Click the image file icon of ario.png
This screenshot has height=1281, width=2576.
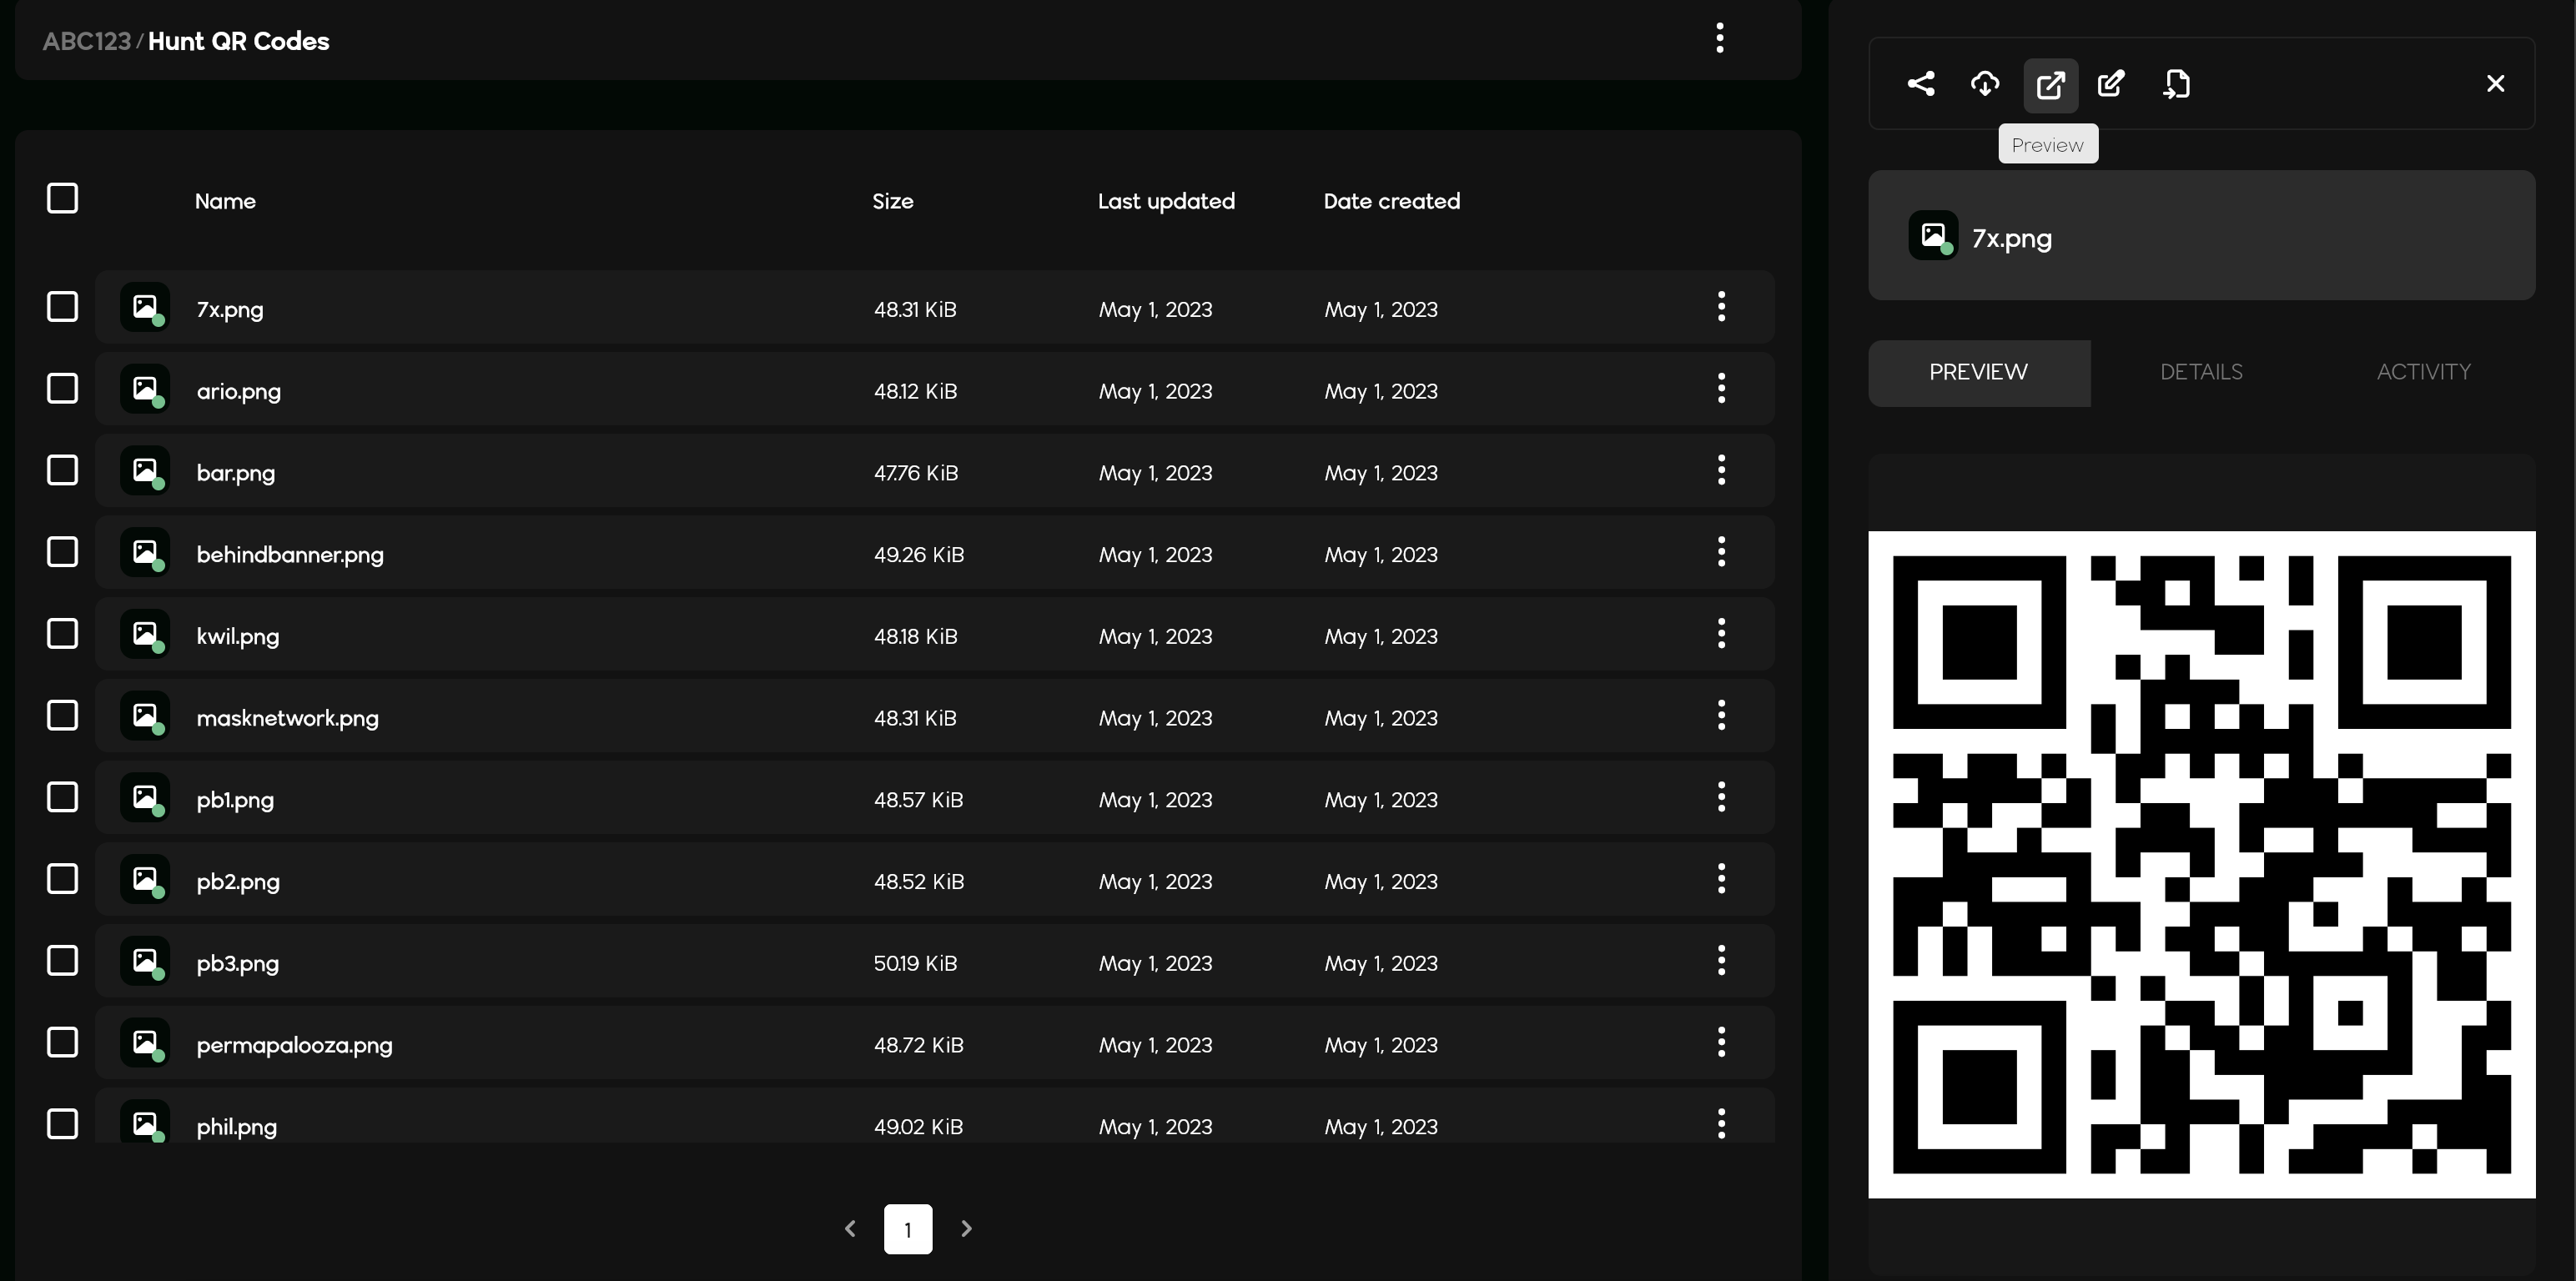click(145, 389)
